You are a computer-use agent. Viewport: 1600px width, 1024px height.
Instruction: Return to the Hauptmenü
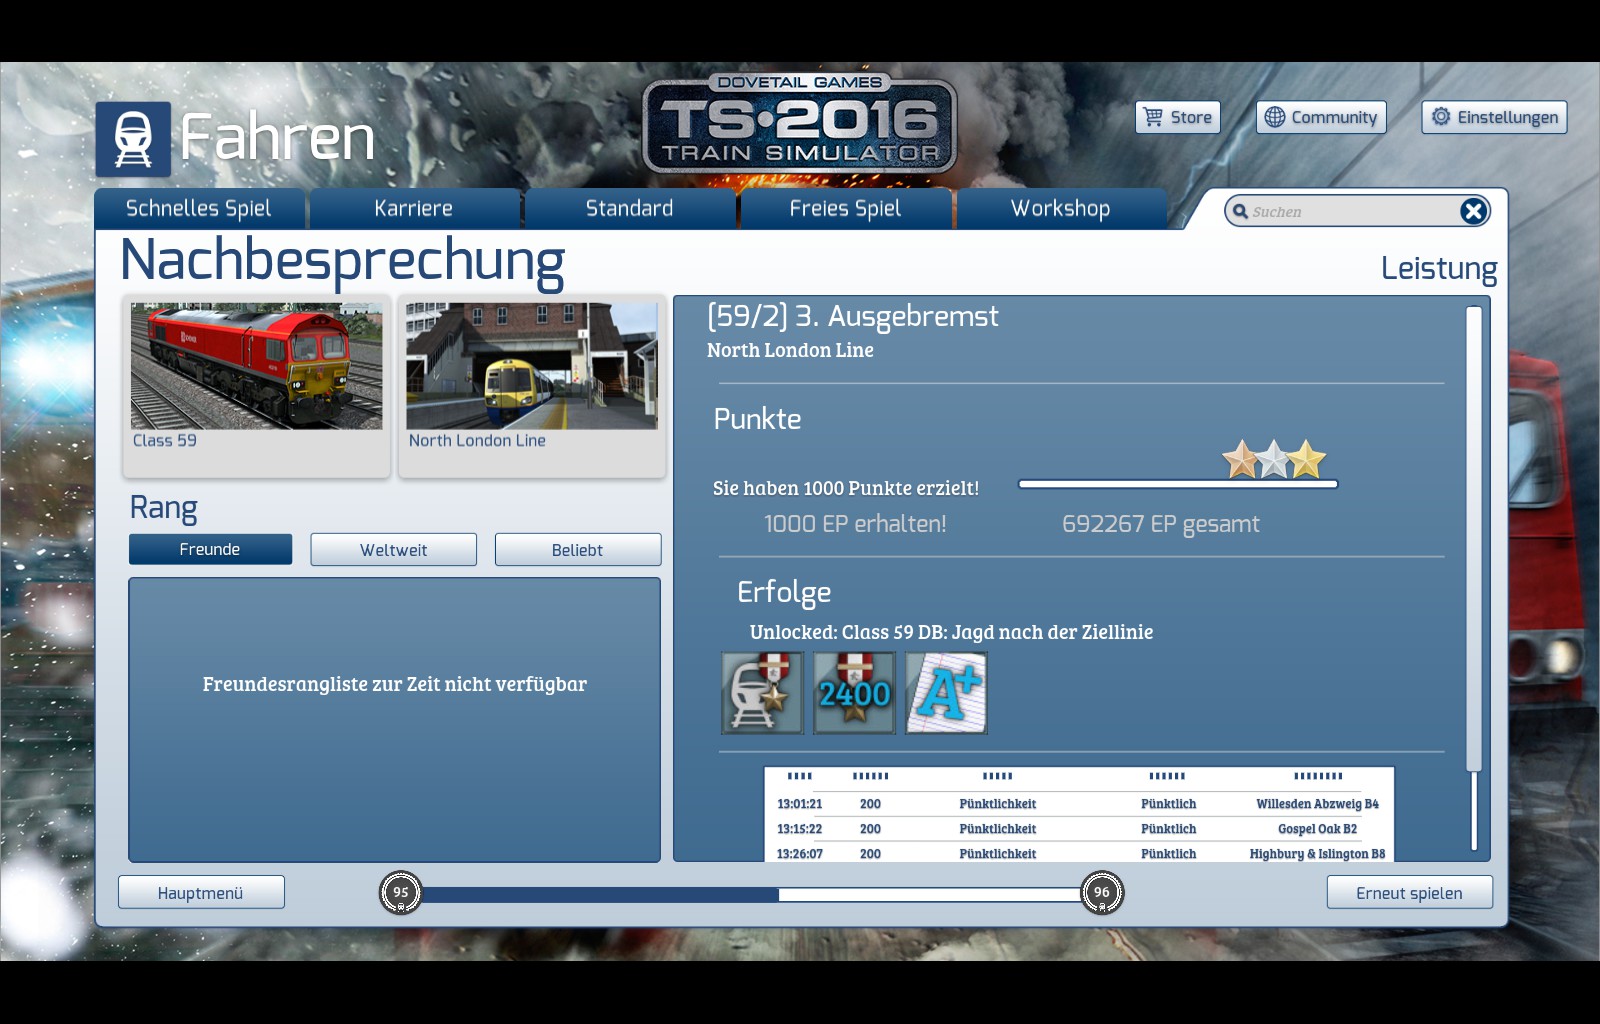pyautogui.click(x=201, y=893)
